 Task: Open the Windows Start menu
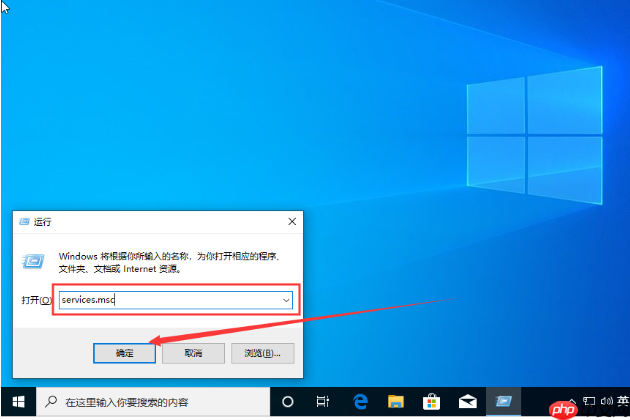coord(18,402)
